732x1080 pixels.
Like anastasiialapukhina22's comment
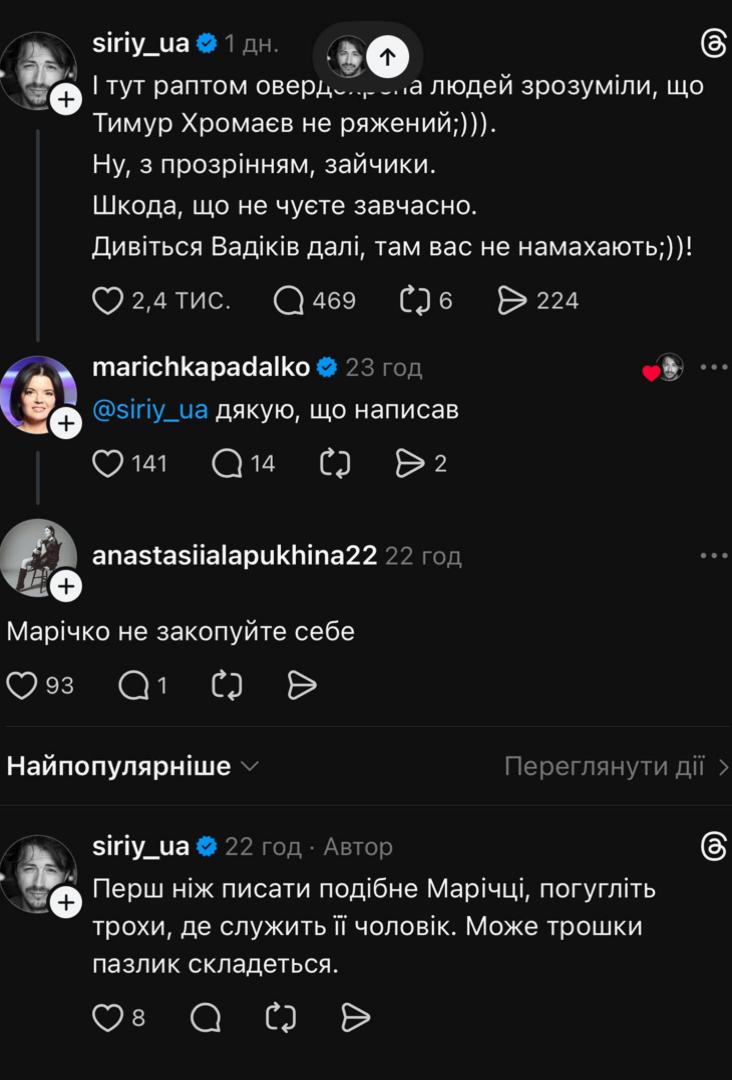pos(22,684)
